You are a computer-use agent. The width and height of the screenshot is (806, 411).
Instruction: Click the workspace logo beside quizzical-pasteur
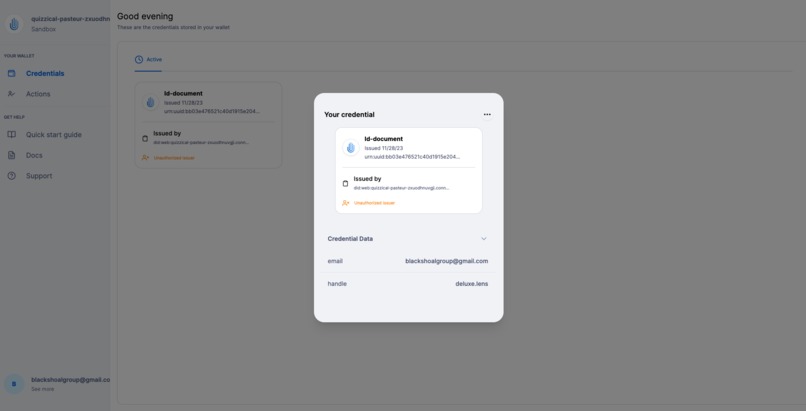[x=14, y=24]
